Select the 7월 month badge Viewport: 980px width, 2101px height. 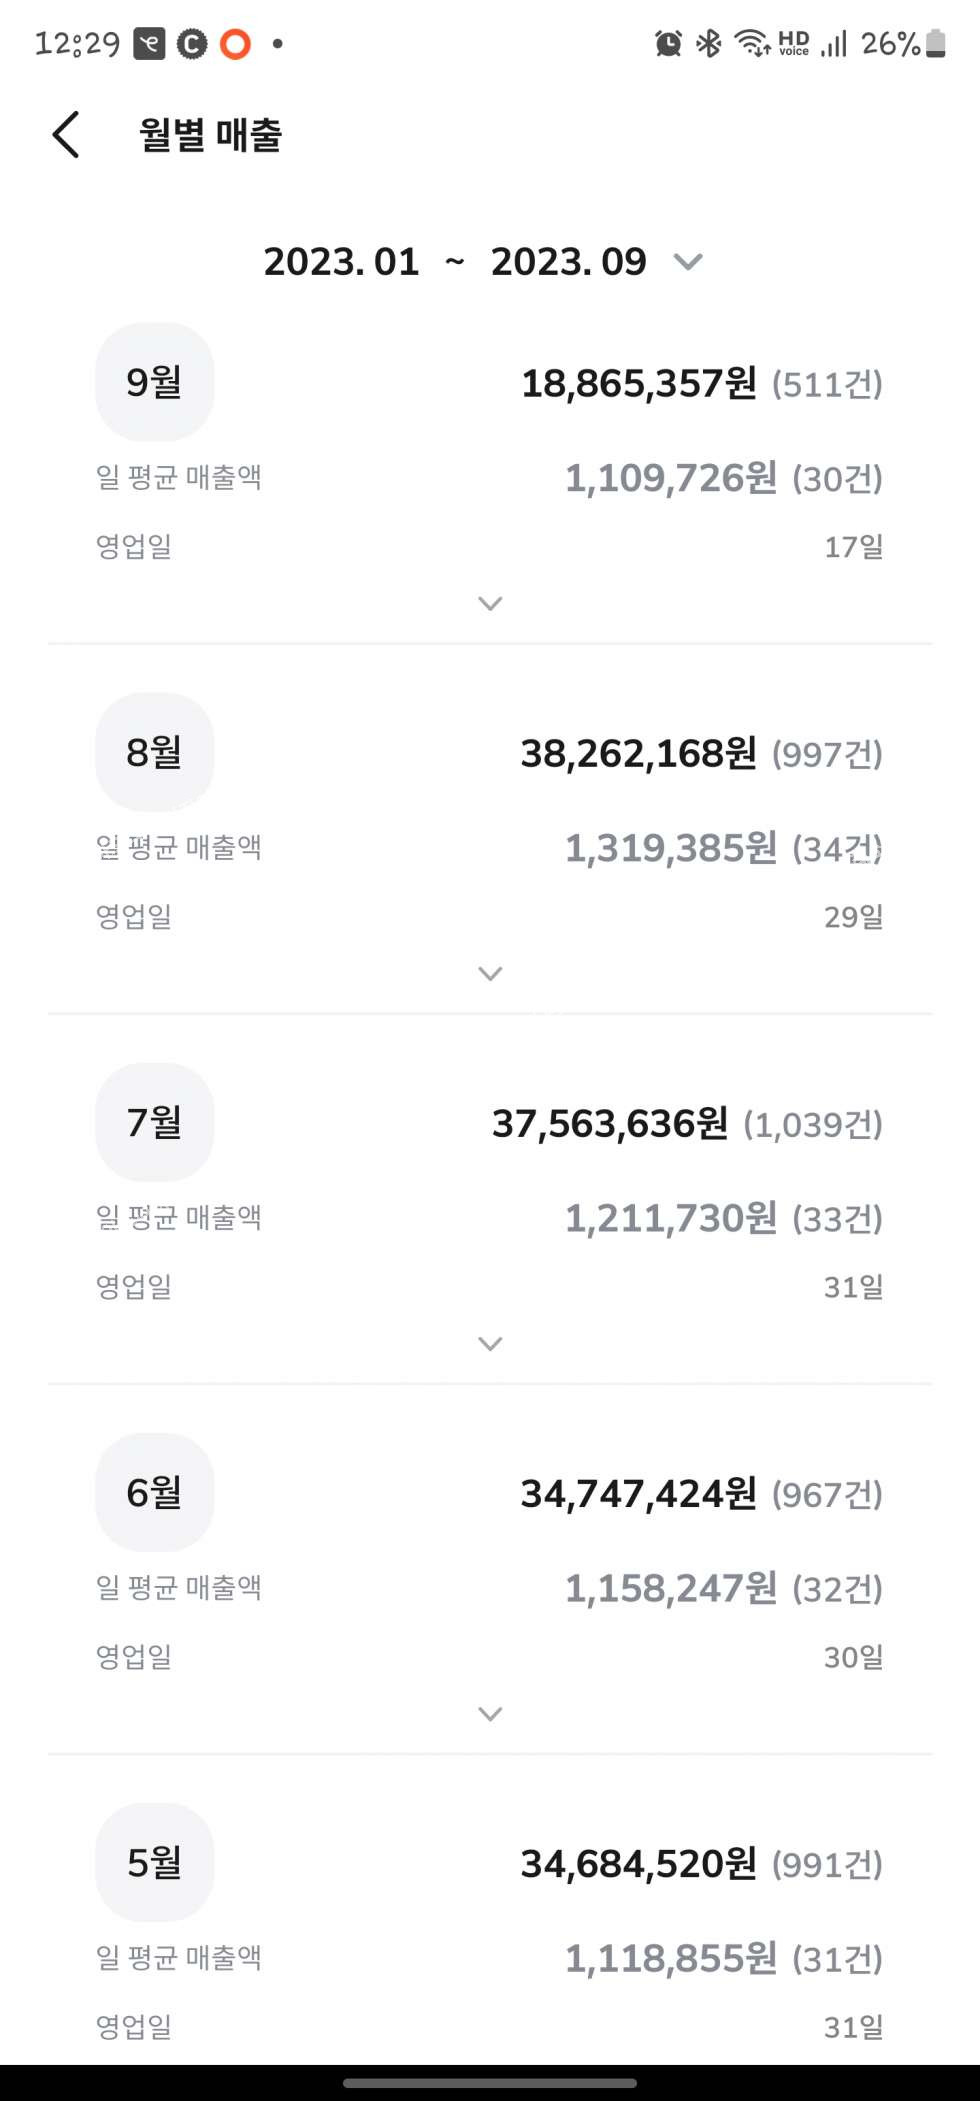(x=154, y=1122)
